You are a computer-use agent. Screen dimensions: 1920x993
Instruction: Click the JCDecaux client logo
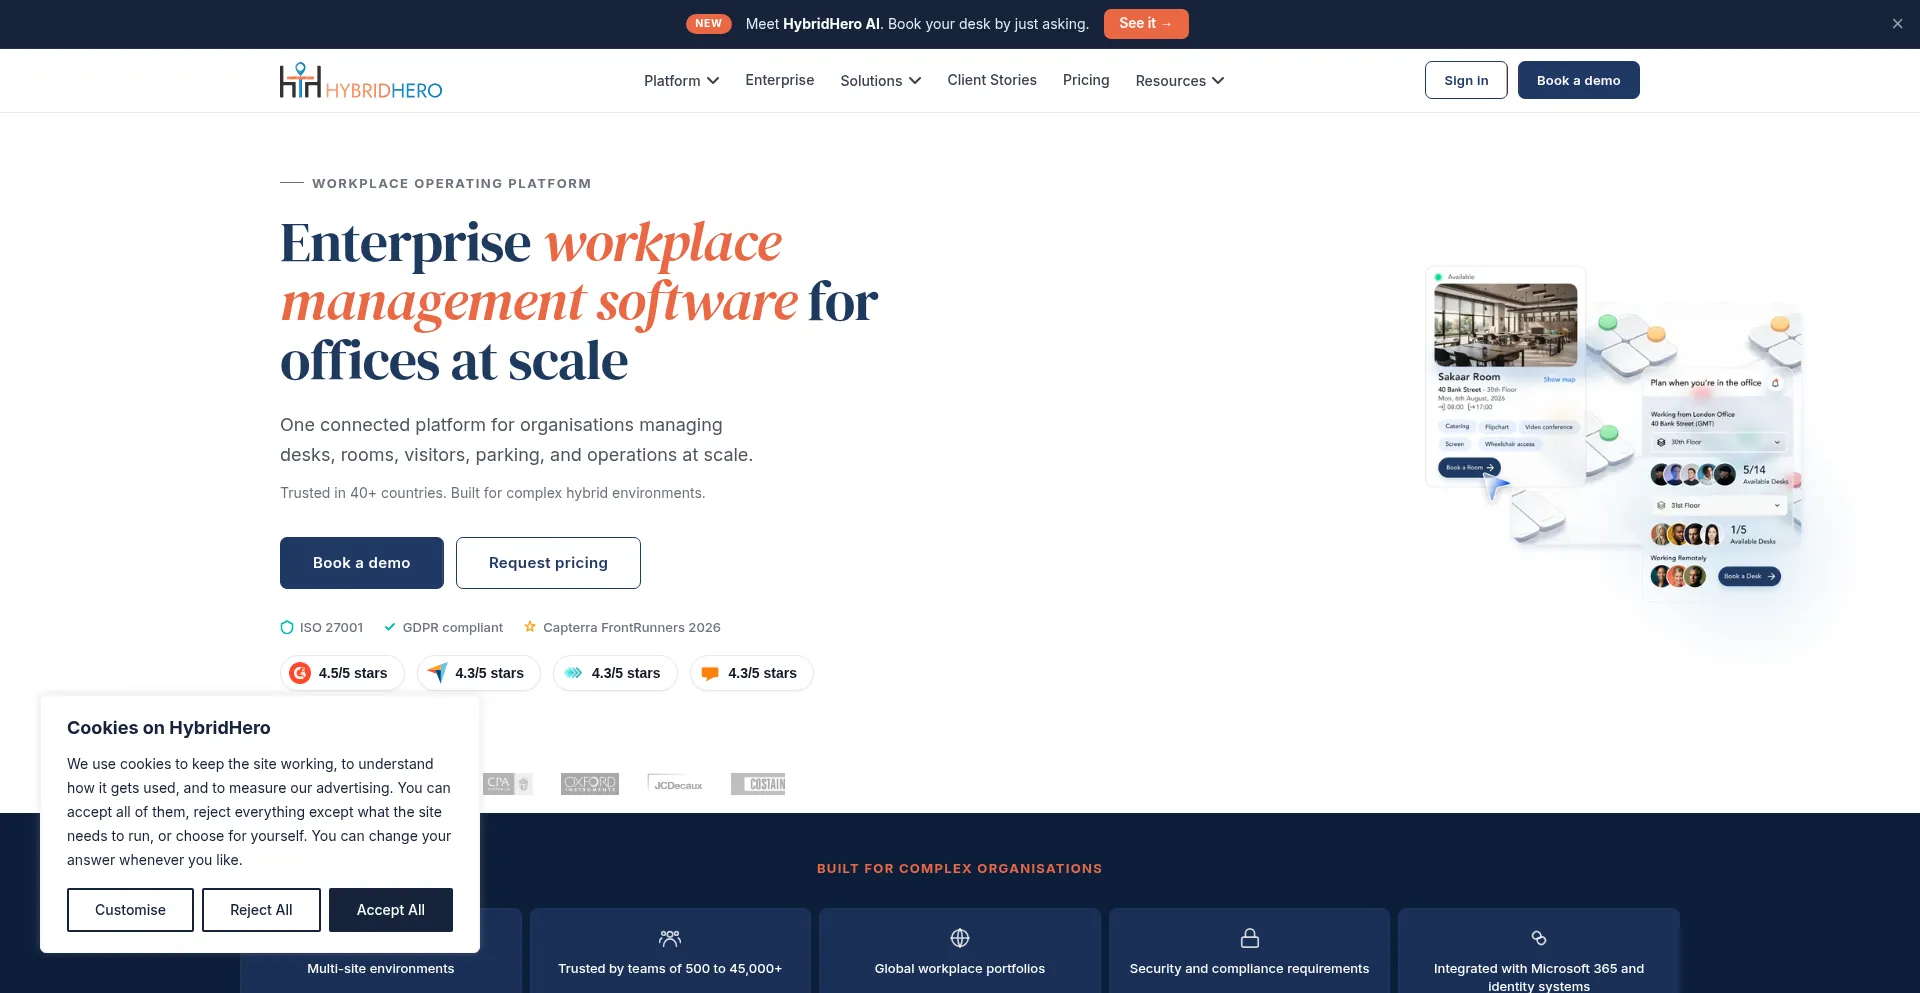click(x=675, y=784)
